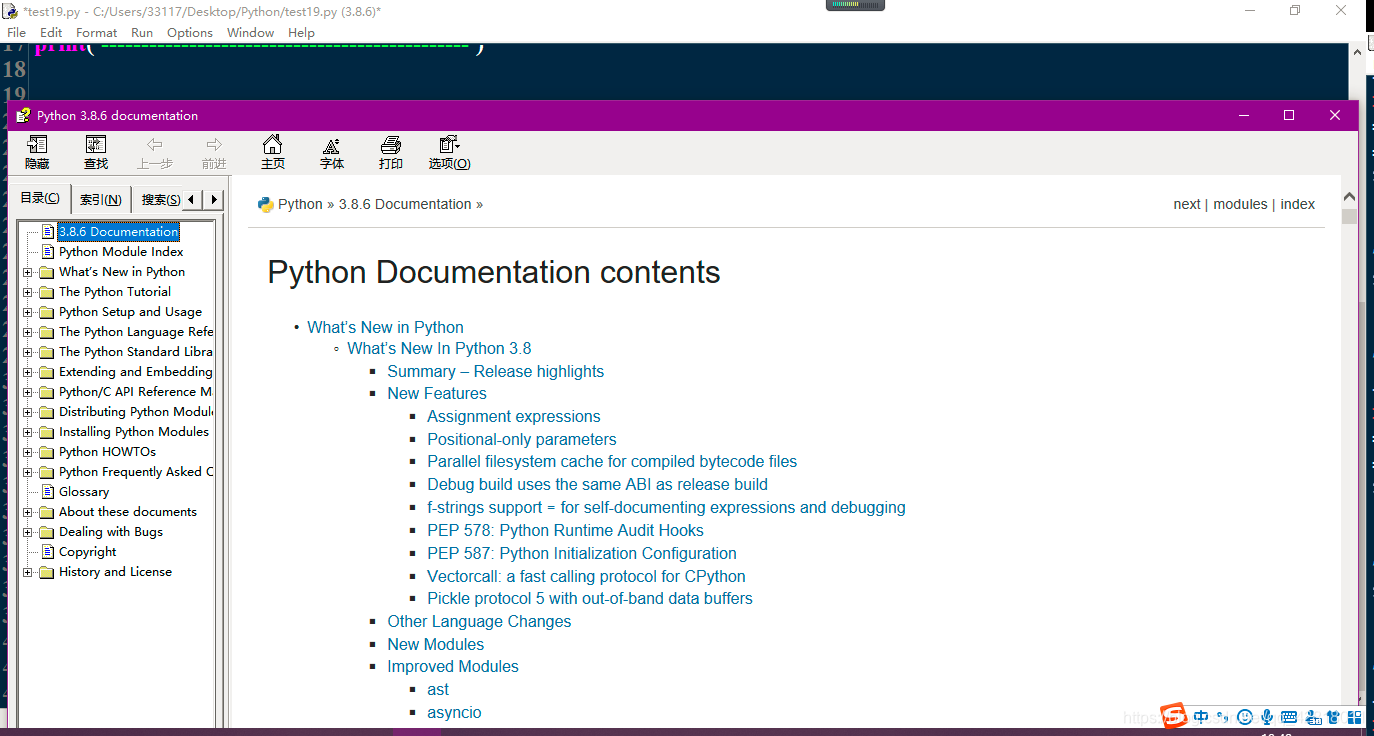Click the Hide (隐藏) toolbar icon
This screenshot has width=1374, height=736.
point(37,145)
